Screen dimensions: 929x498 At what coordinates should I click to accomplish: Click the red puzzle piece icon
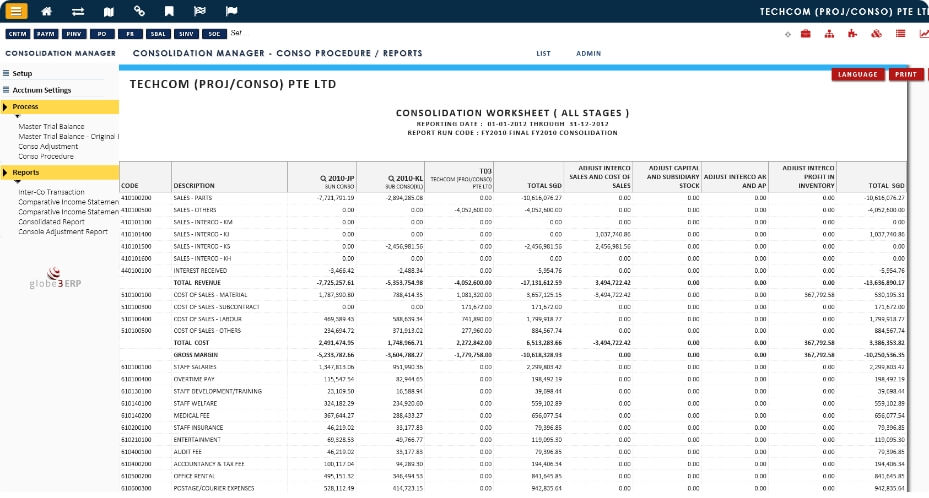(x=853, y=34)
